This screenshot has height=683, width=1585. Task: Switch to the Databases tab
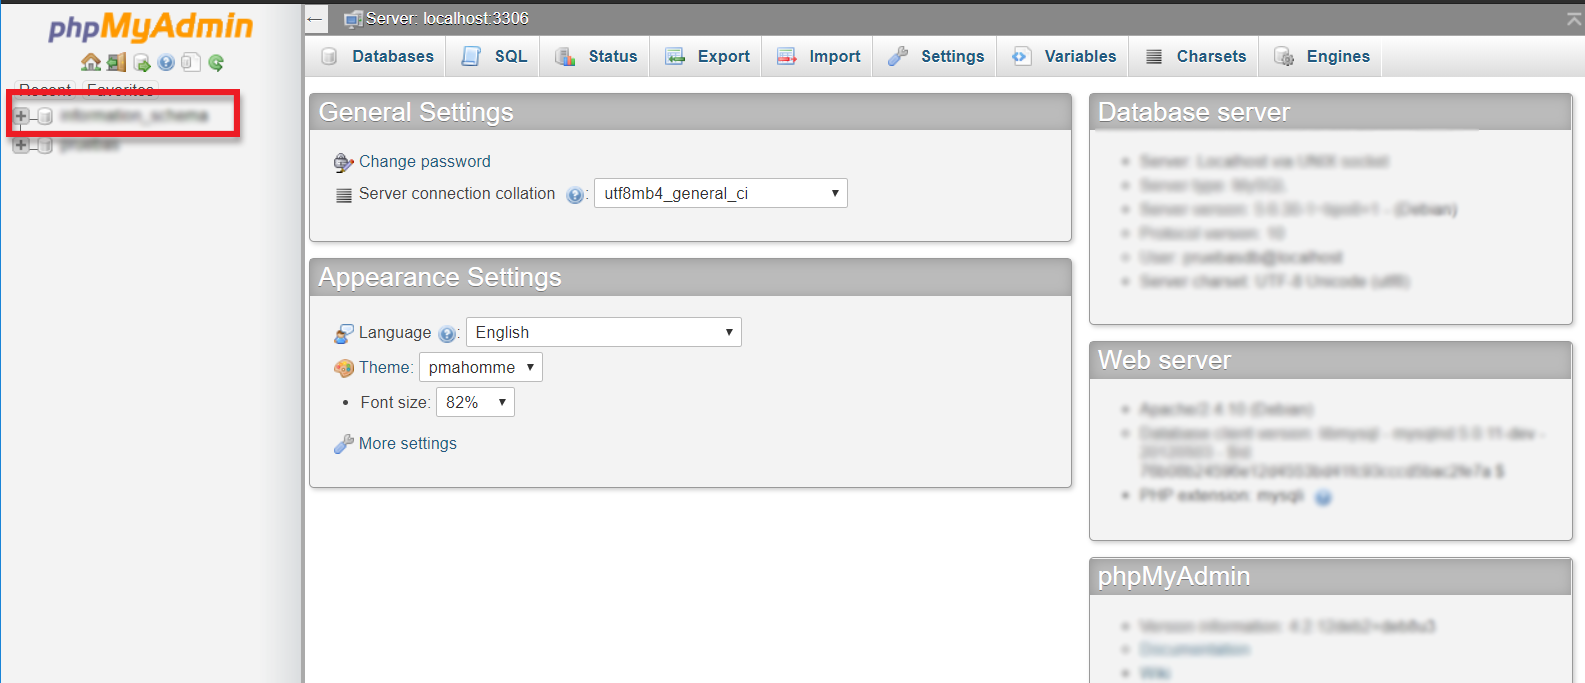pyautogui.click(x=377, y=56)
